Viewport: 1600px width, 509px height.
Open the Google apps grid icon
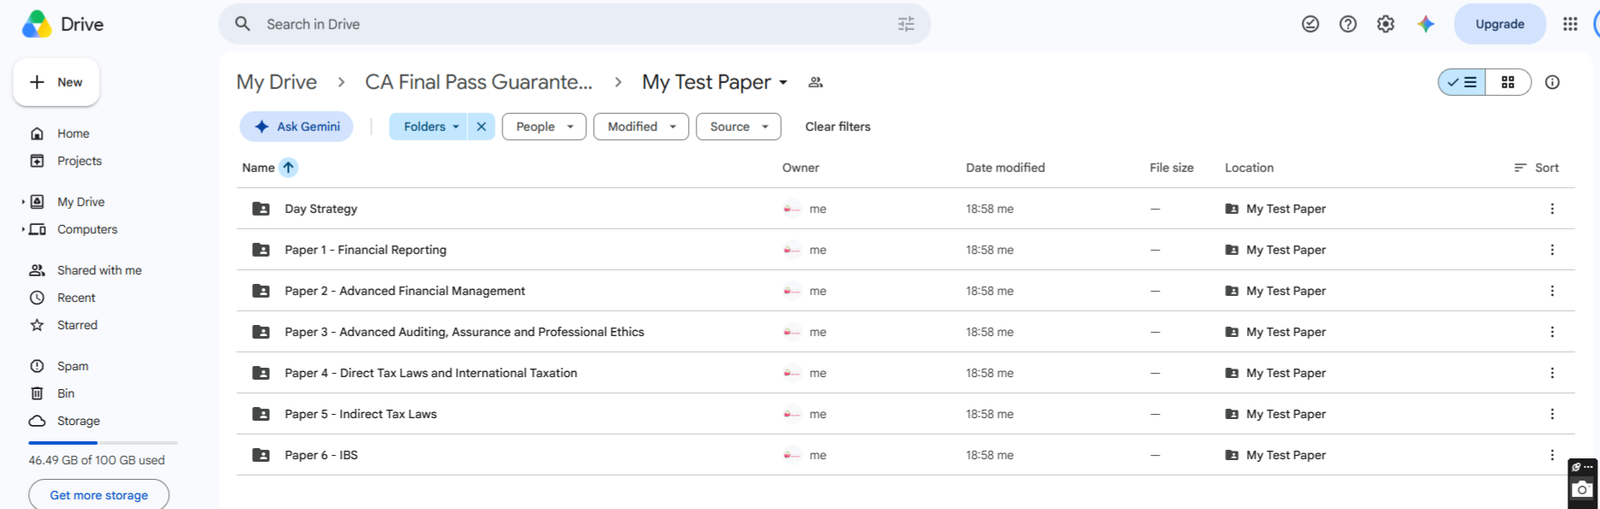tap(1570, 24)
